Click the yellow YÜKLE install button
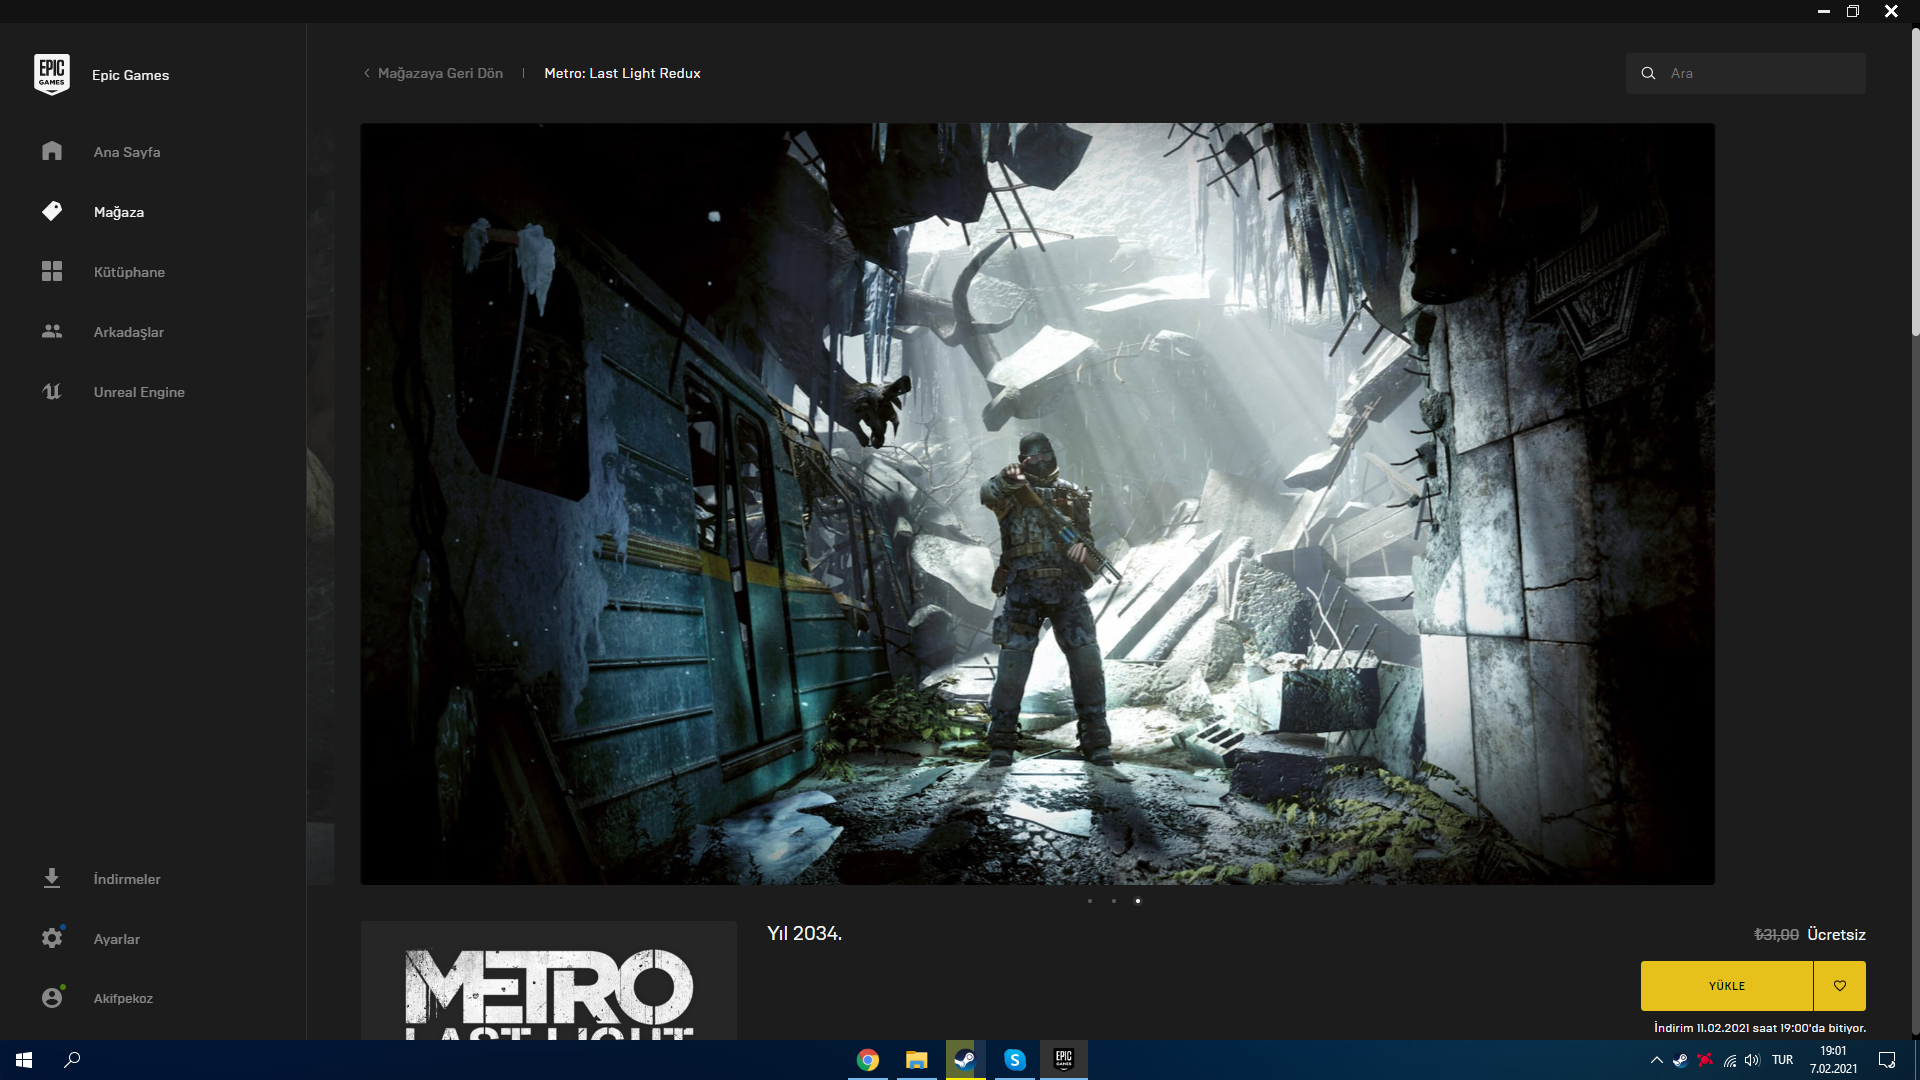The height and width of the screenshot is (1080, 1920). pos(1726,986)
